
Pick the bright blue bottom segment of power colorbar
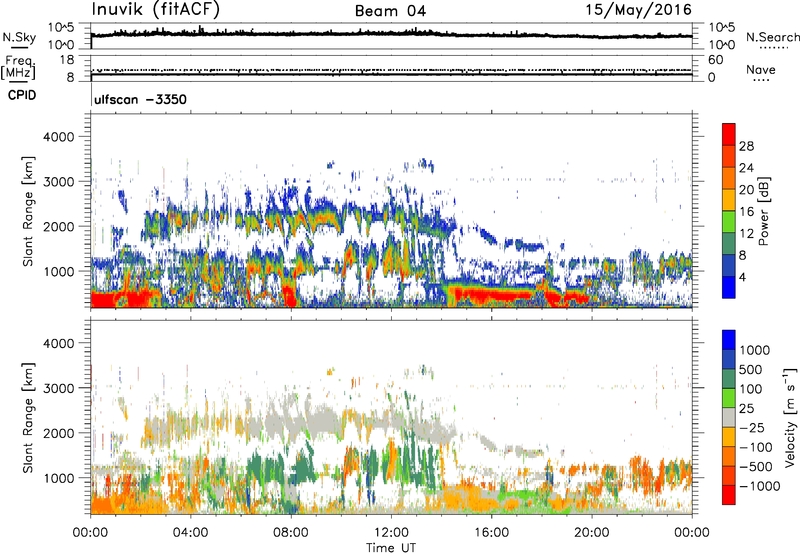click(x=729, y=287)
